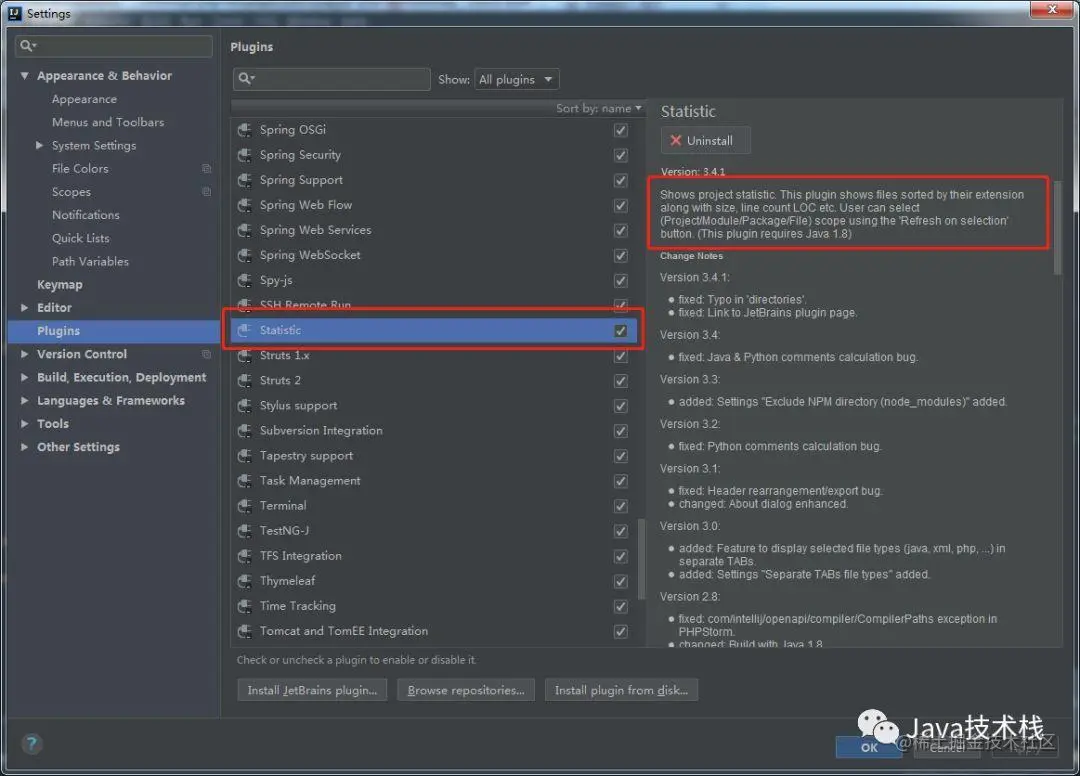Disable the Terminal plugin checkbox
The height and width of the screenshot is (776, 1080).
point(621,506)
